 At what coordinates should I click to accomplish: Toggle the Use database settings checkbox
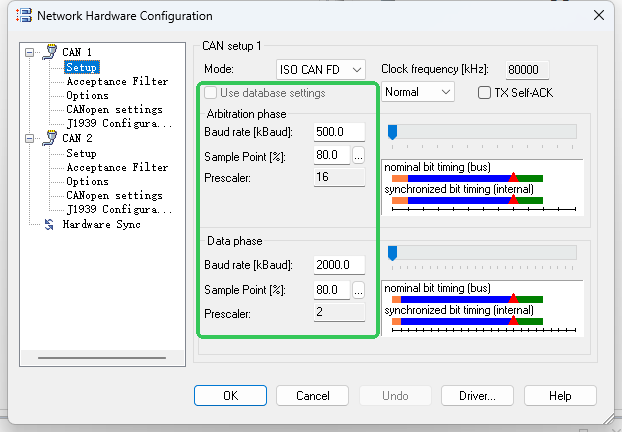[210, 93]
